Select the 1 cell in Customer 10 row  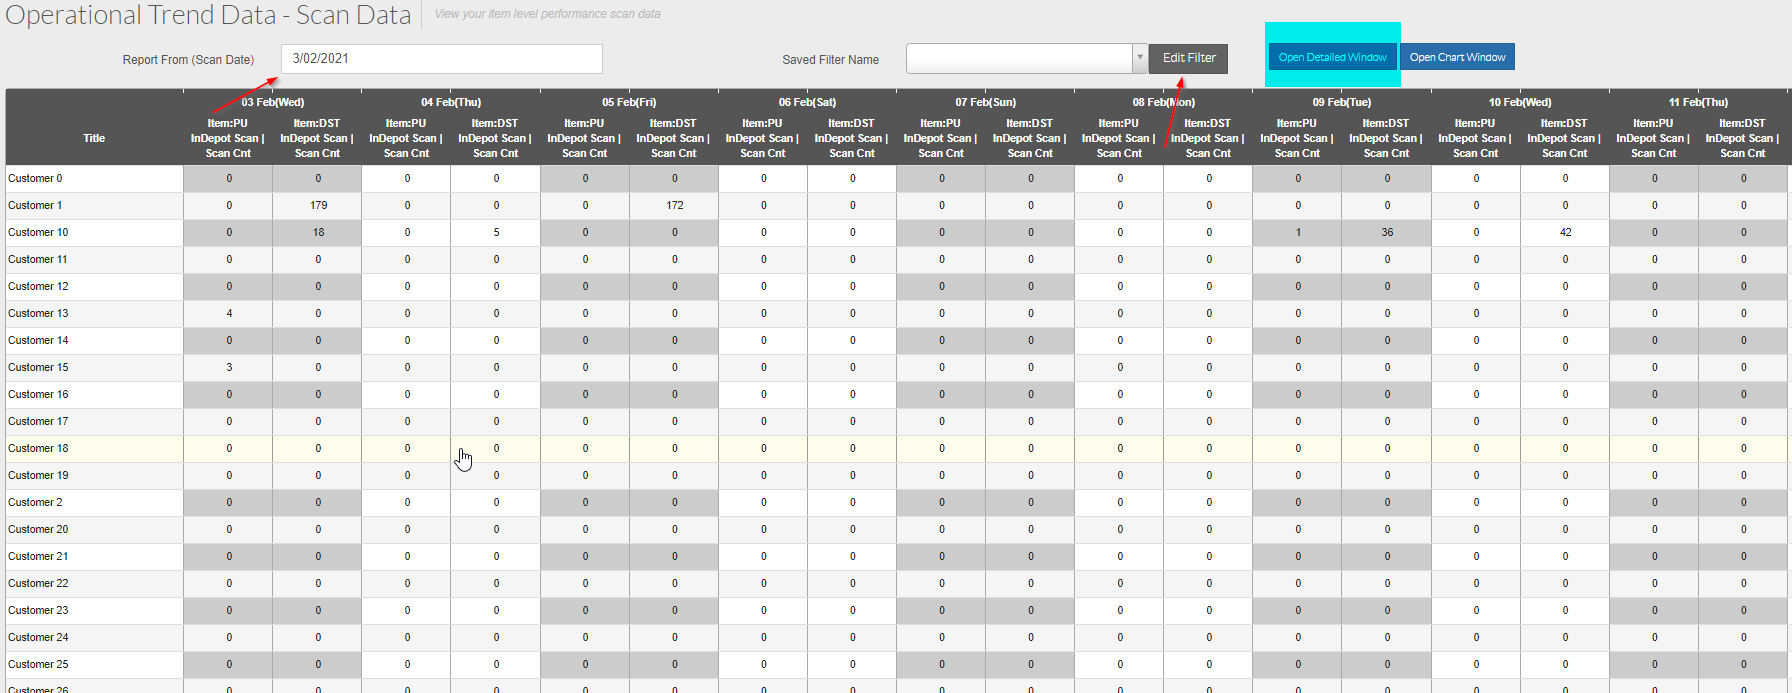pyautogui.click(x=1298, y=233)
